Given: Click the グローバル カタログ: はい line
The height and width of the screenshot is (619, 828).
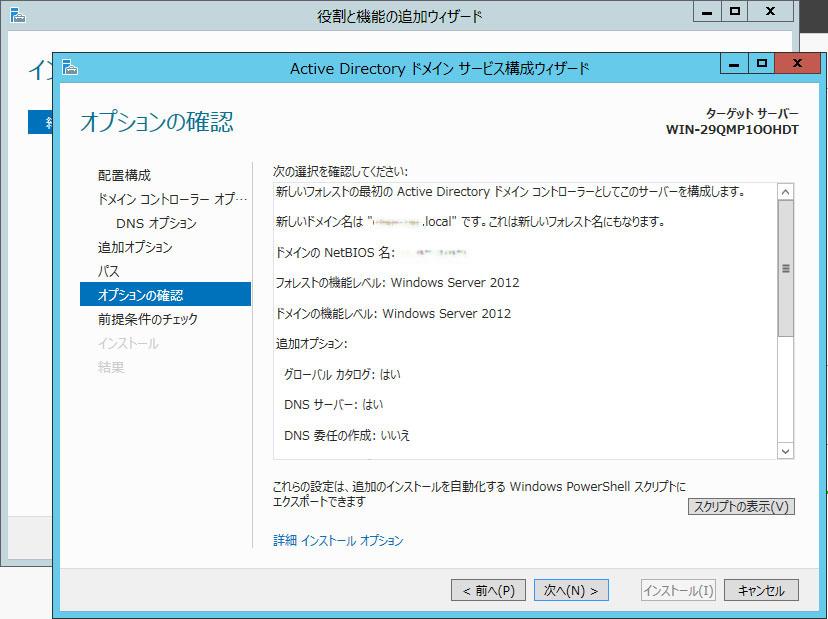Looking at the screenshot, I should (x=342, y=374).
